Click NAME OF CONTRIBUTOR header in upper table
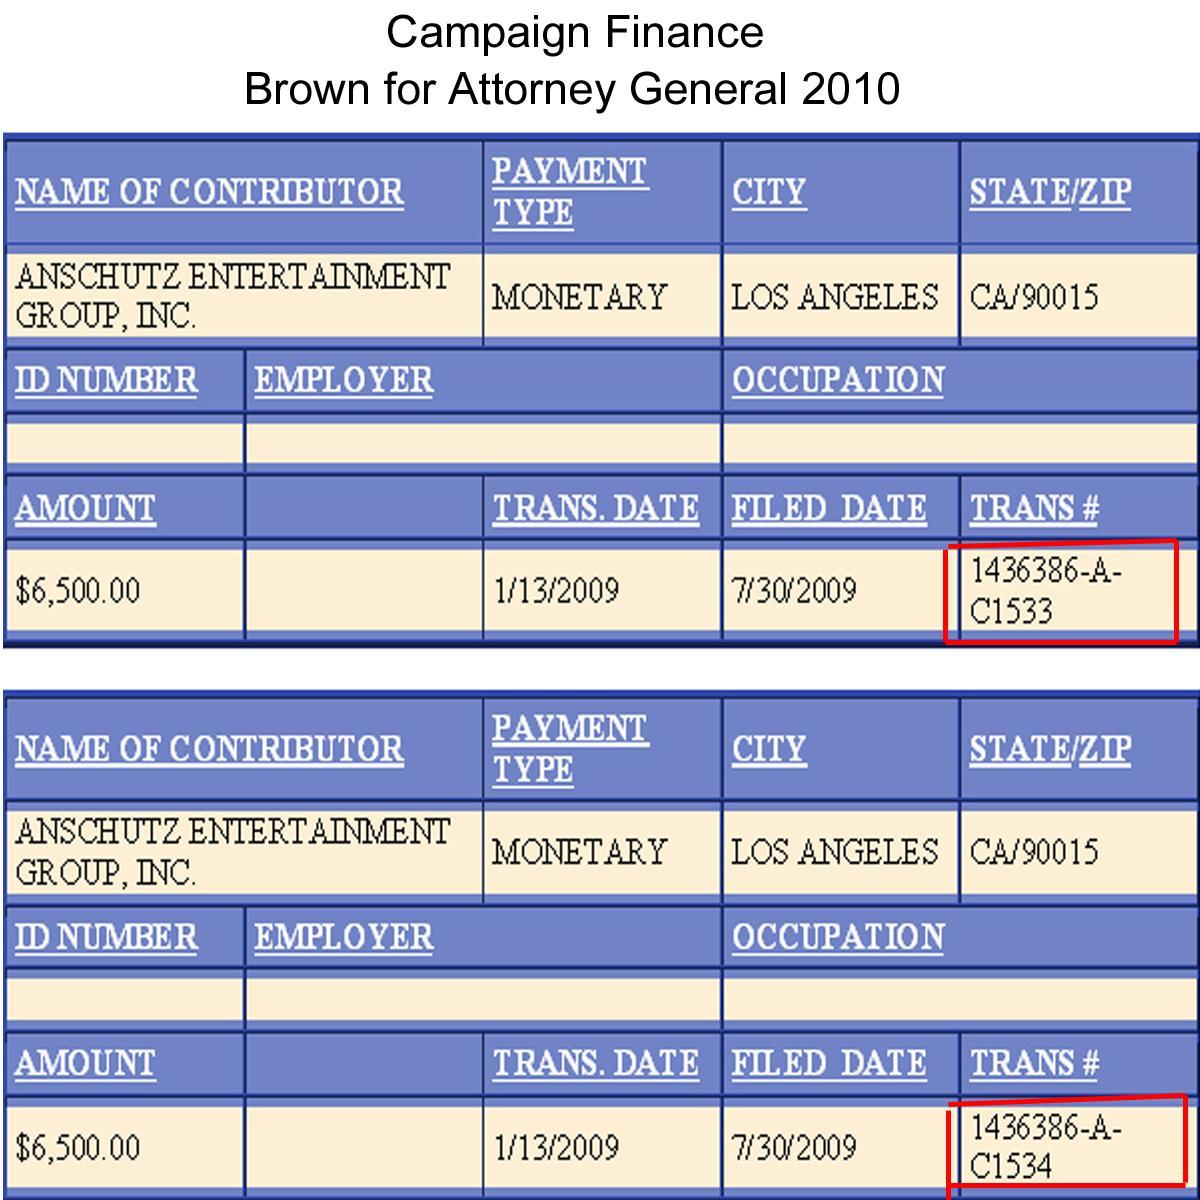Viewport: 1200px width, 1200px height. [209, 192]
